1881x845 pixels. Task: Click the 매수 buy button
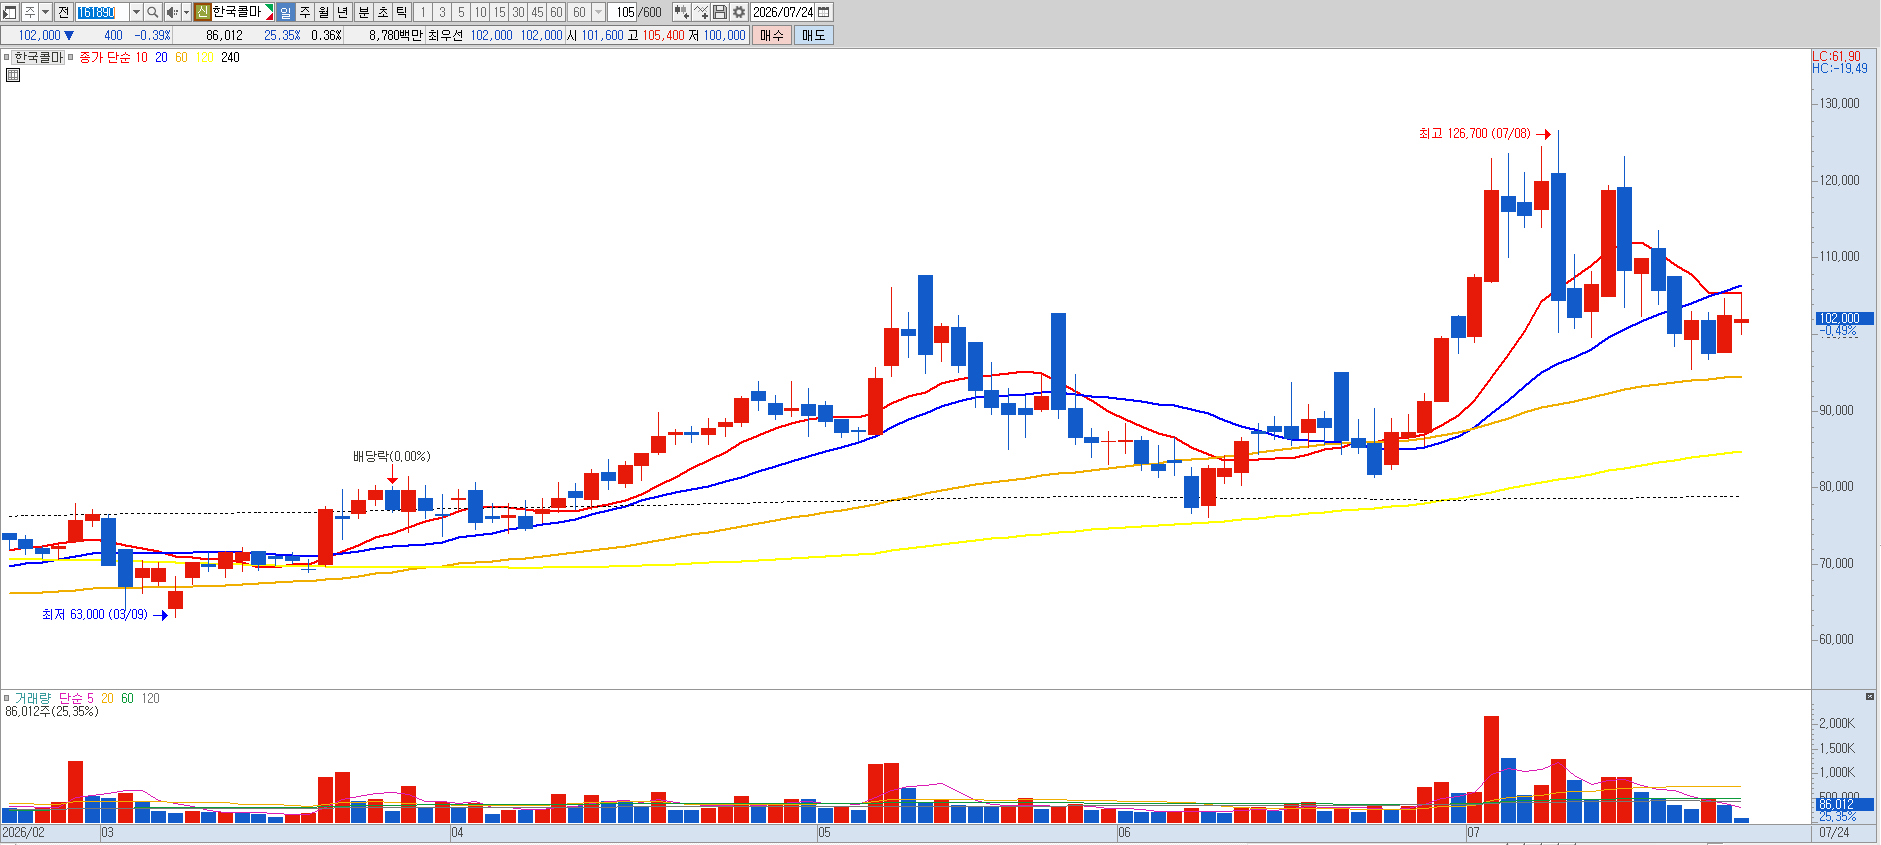click(x=772, y=35)
